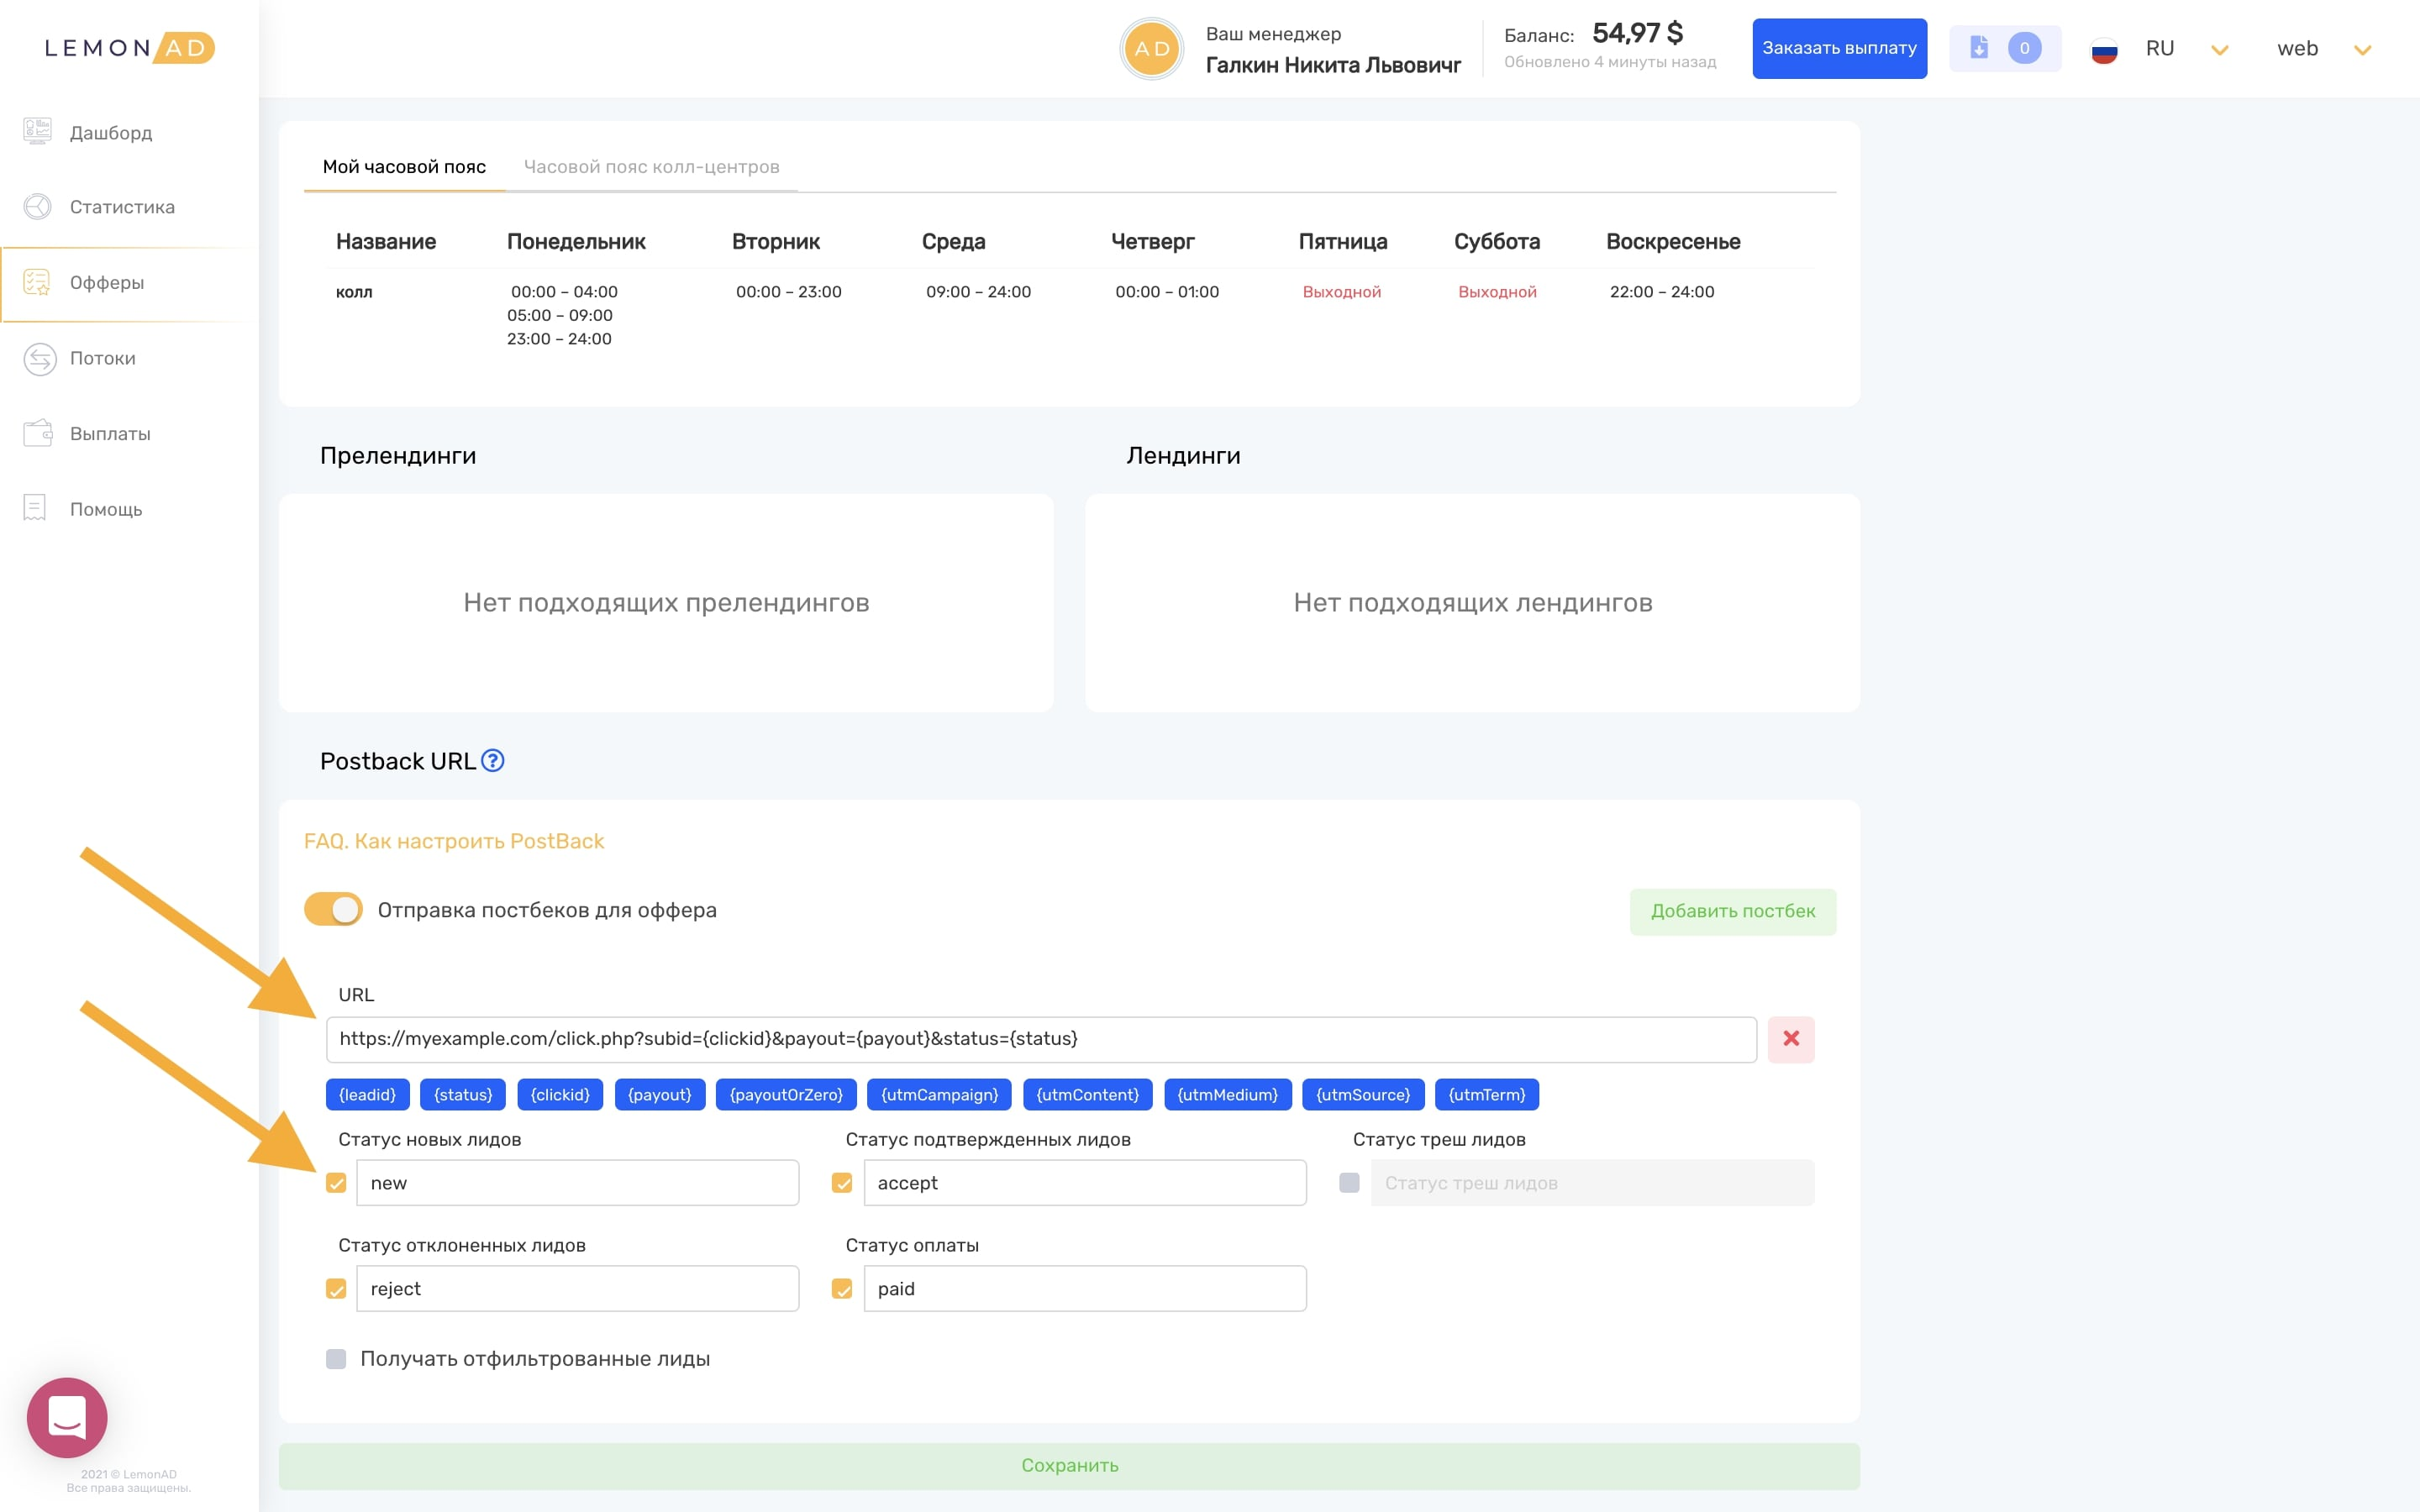Uncheck the new leads status checkbox

coord(336,1183)
